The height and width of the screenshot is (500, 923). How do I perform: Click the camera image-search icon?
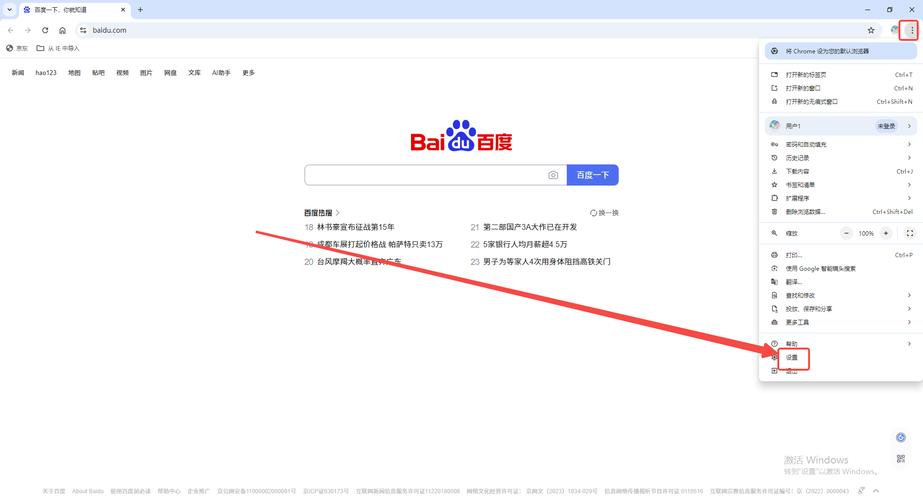point(553,175)
